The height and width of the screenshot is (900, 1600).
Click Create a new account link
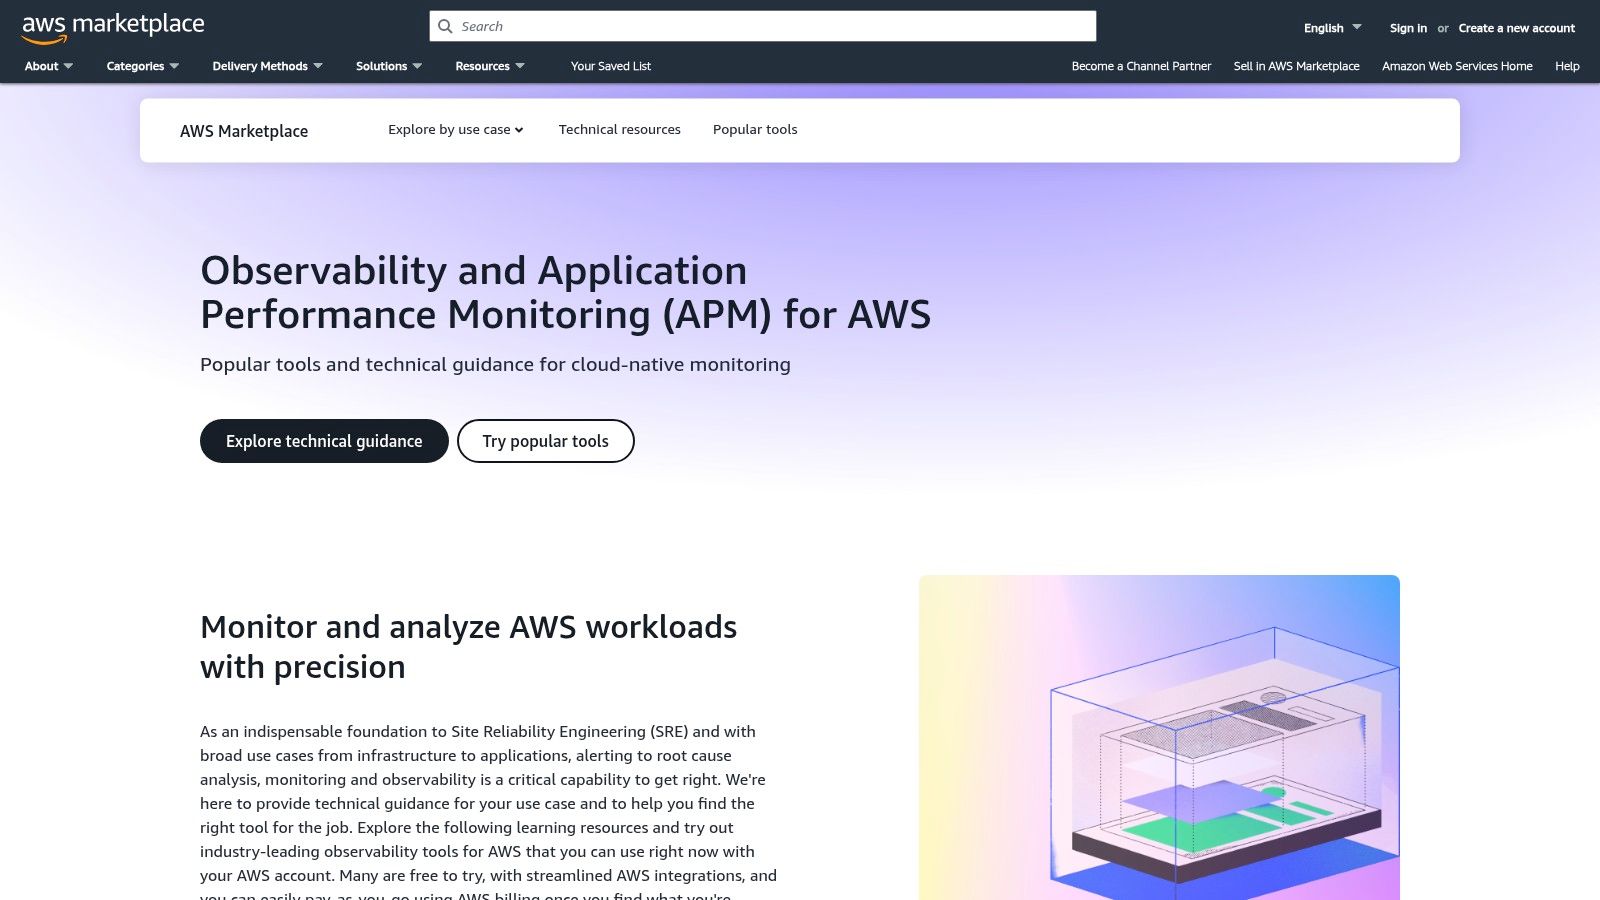point(1516,28)
